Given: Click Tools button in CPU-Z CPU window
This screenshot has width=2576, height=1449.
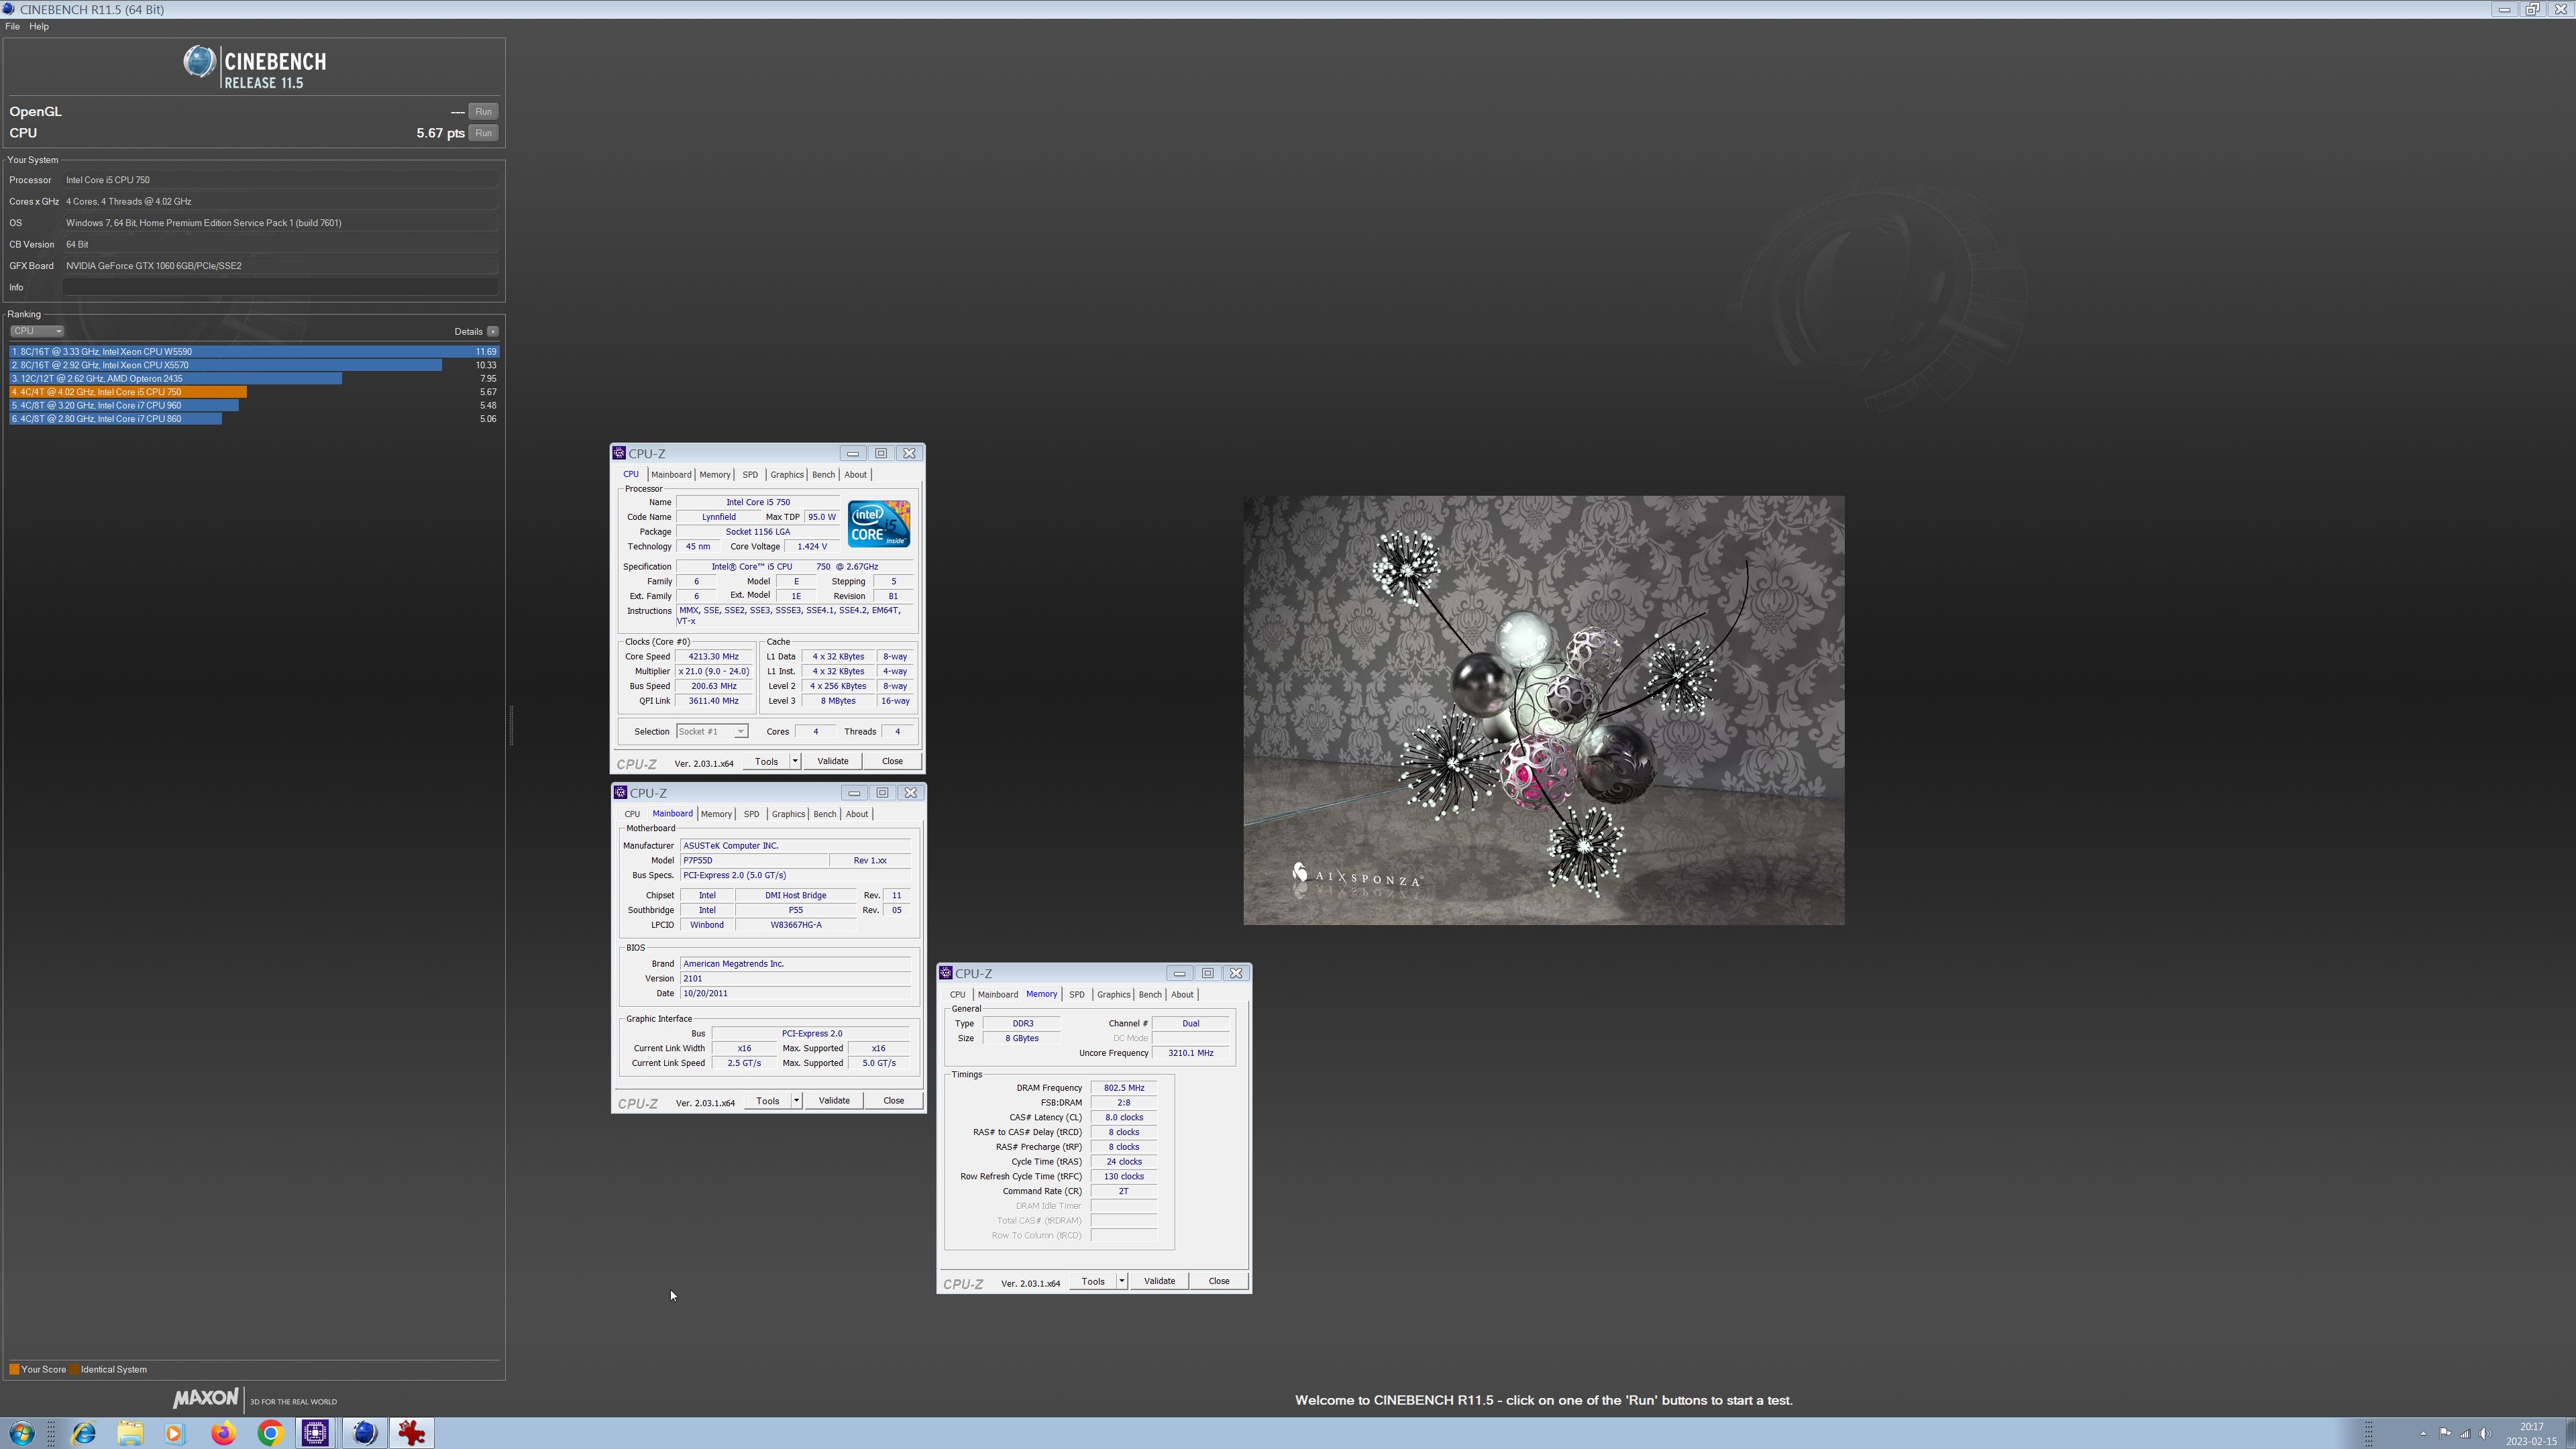Looking at the screenshot, I should 766,761.
